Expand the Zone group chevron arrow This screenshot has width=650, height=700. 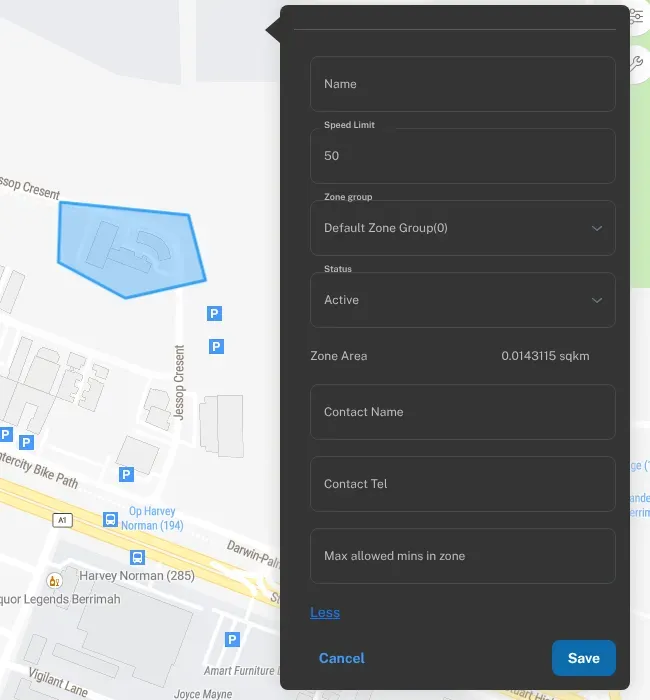[x=597, y=228]
